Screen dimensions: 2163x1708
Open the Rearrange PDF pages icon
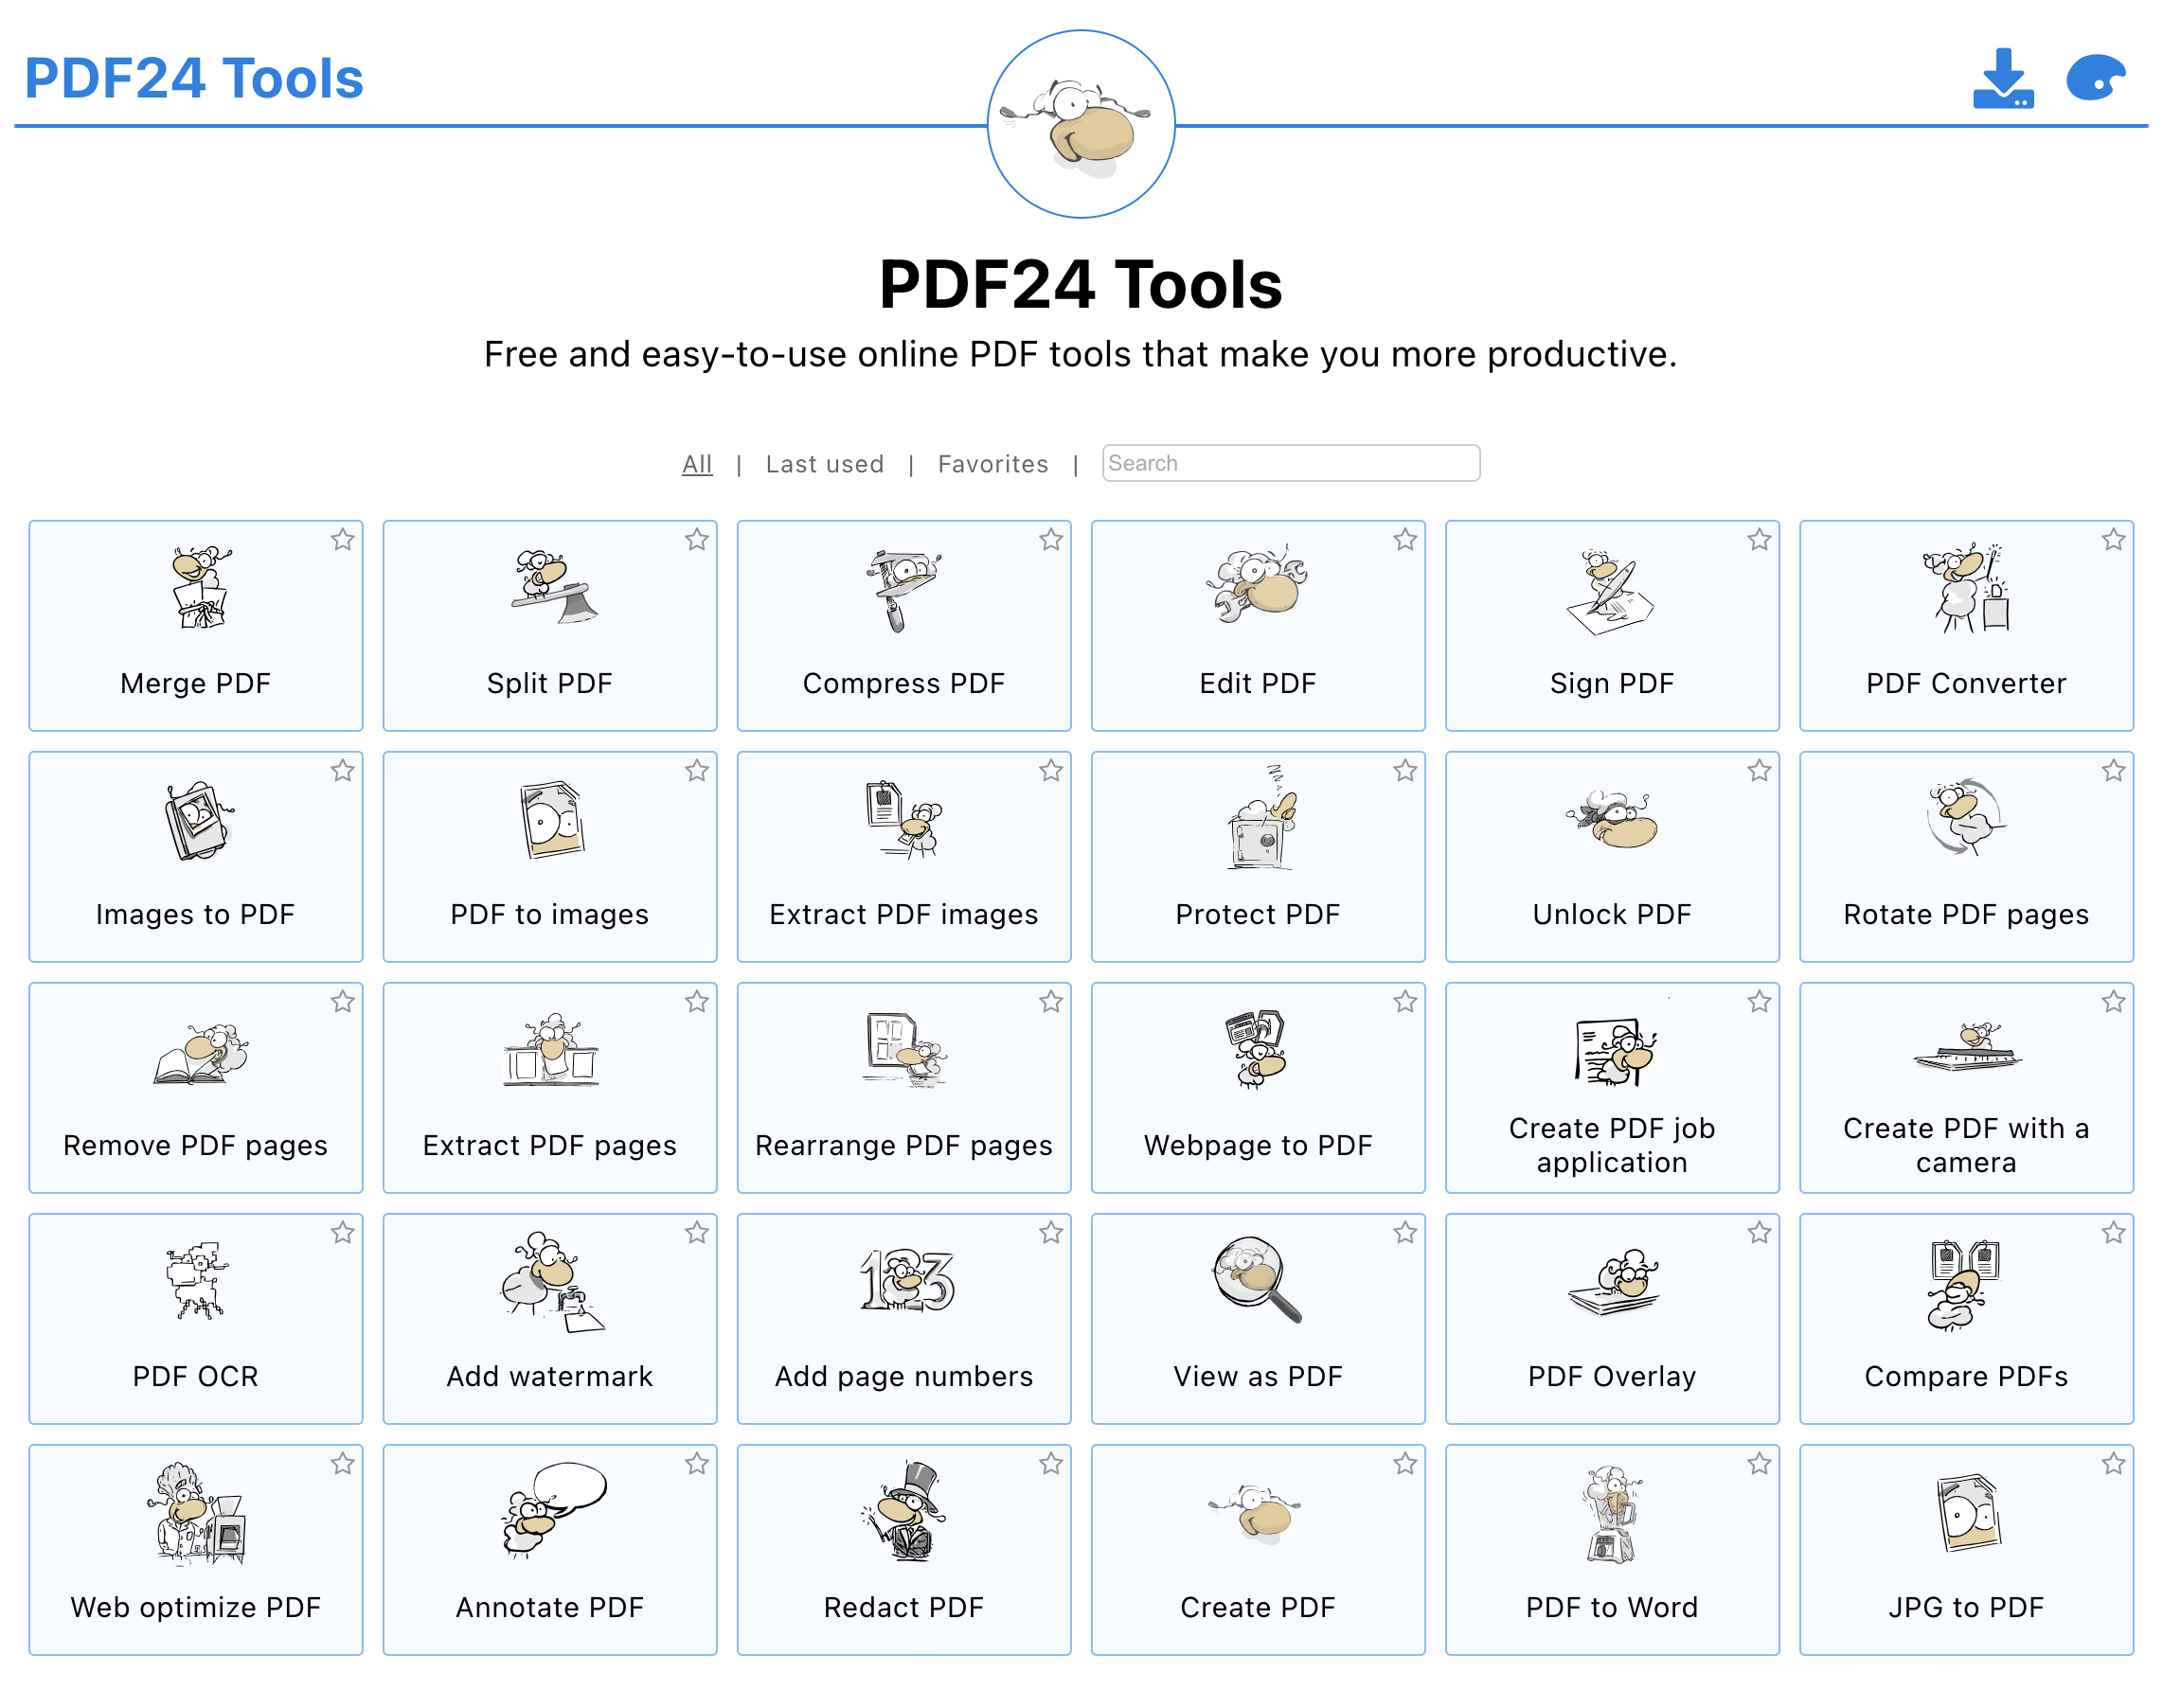(x=905, y=1050)
